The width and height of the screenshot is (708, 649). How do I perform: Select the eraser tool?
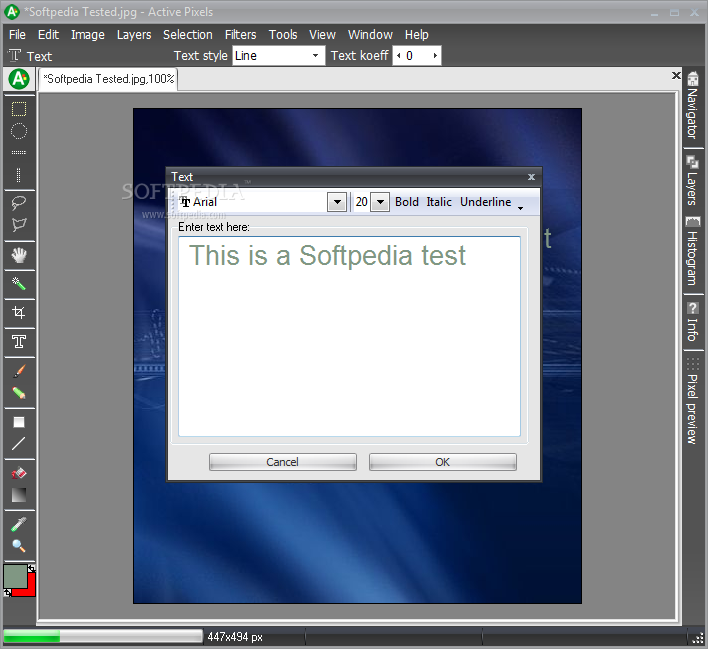[x=19, y=473]
